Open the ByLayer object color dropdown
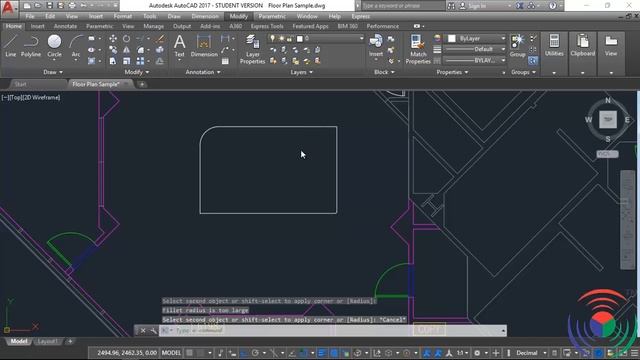Viewport: 640px width, 360px height. 476,38
